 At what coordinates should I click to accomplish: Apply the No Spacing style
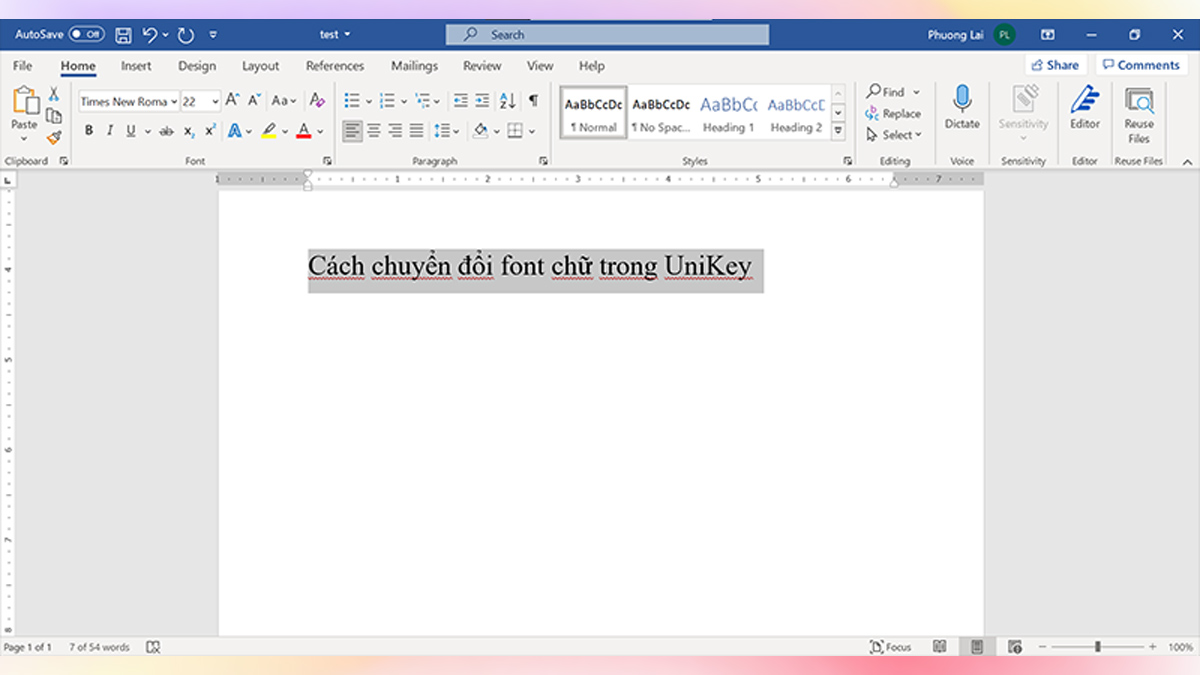[661, 113]
